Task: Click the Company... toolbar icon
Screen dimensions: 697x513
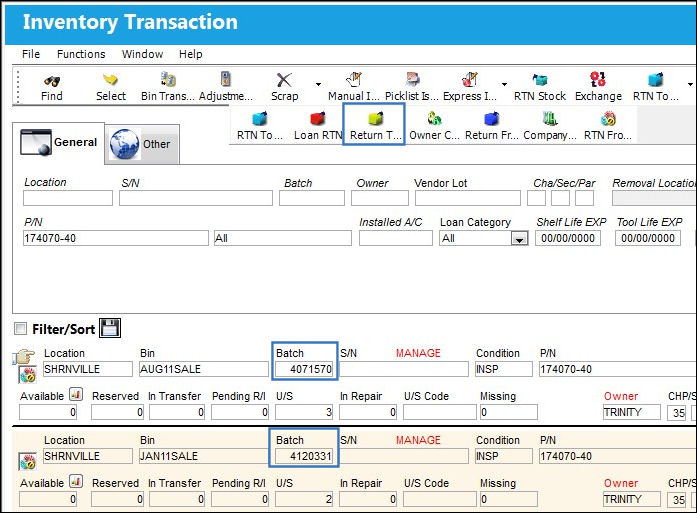Action: (x=550, y=118)
